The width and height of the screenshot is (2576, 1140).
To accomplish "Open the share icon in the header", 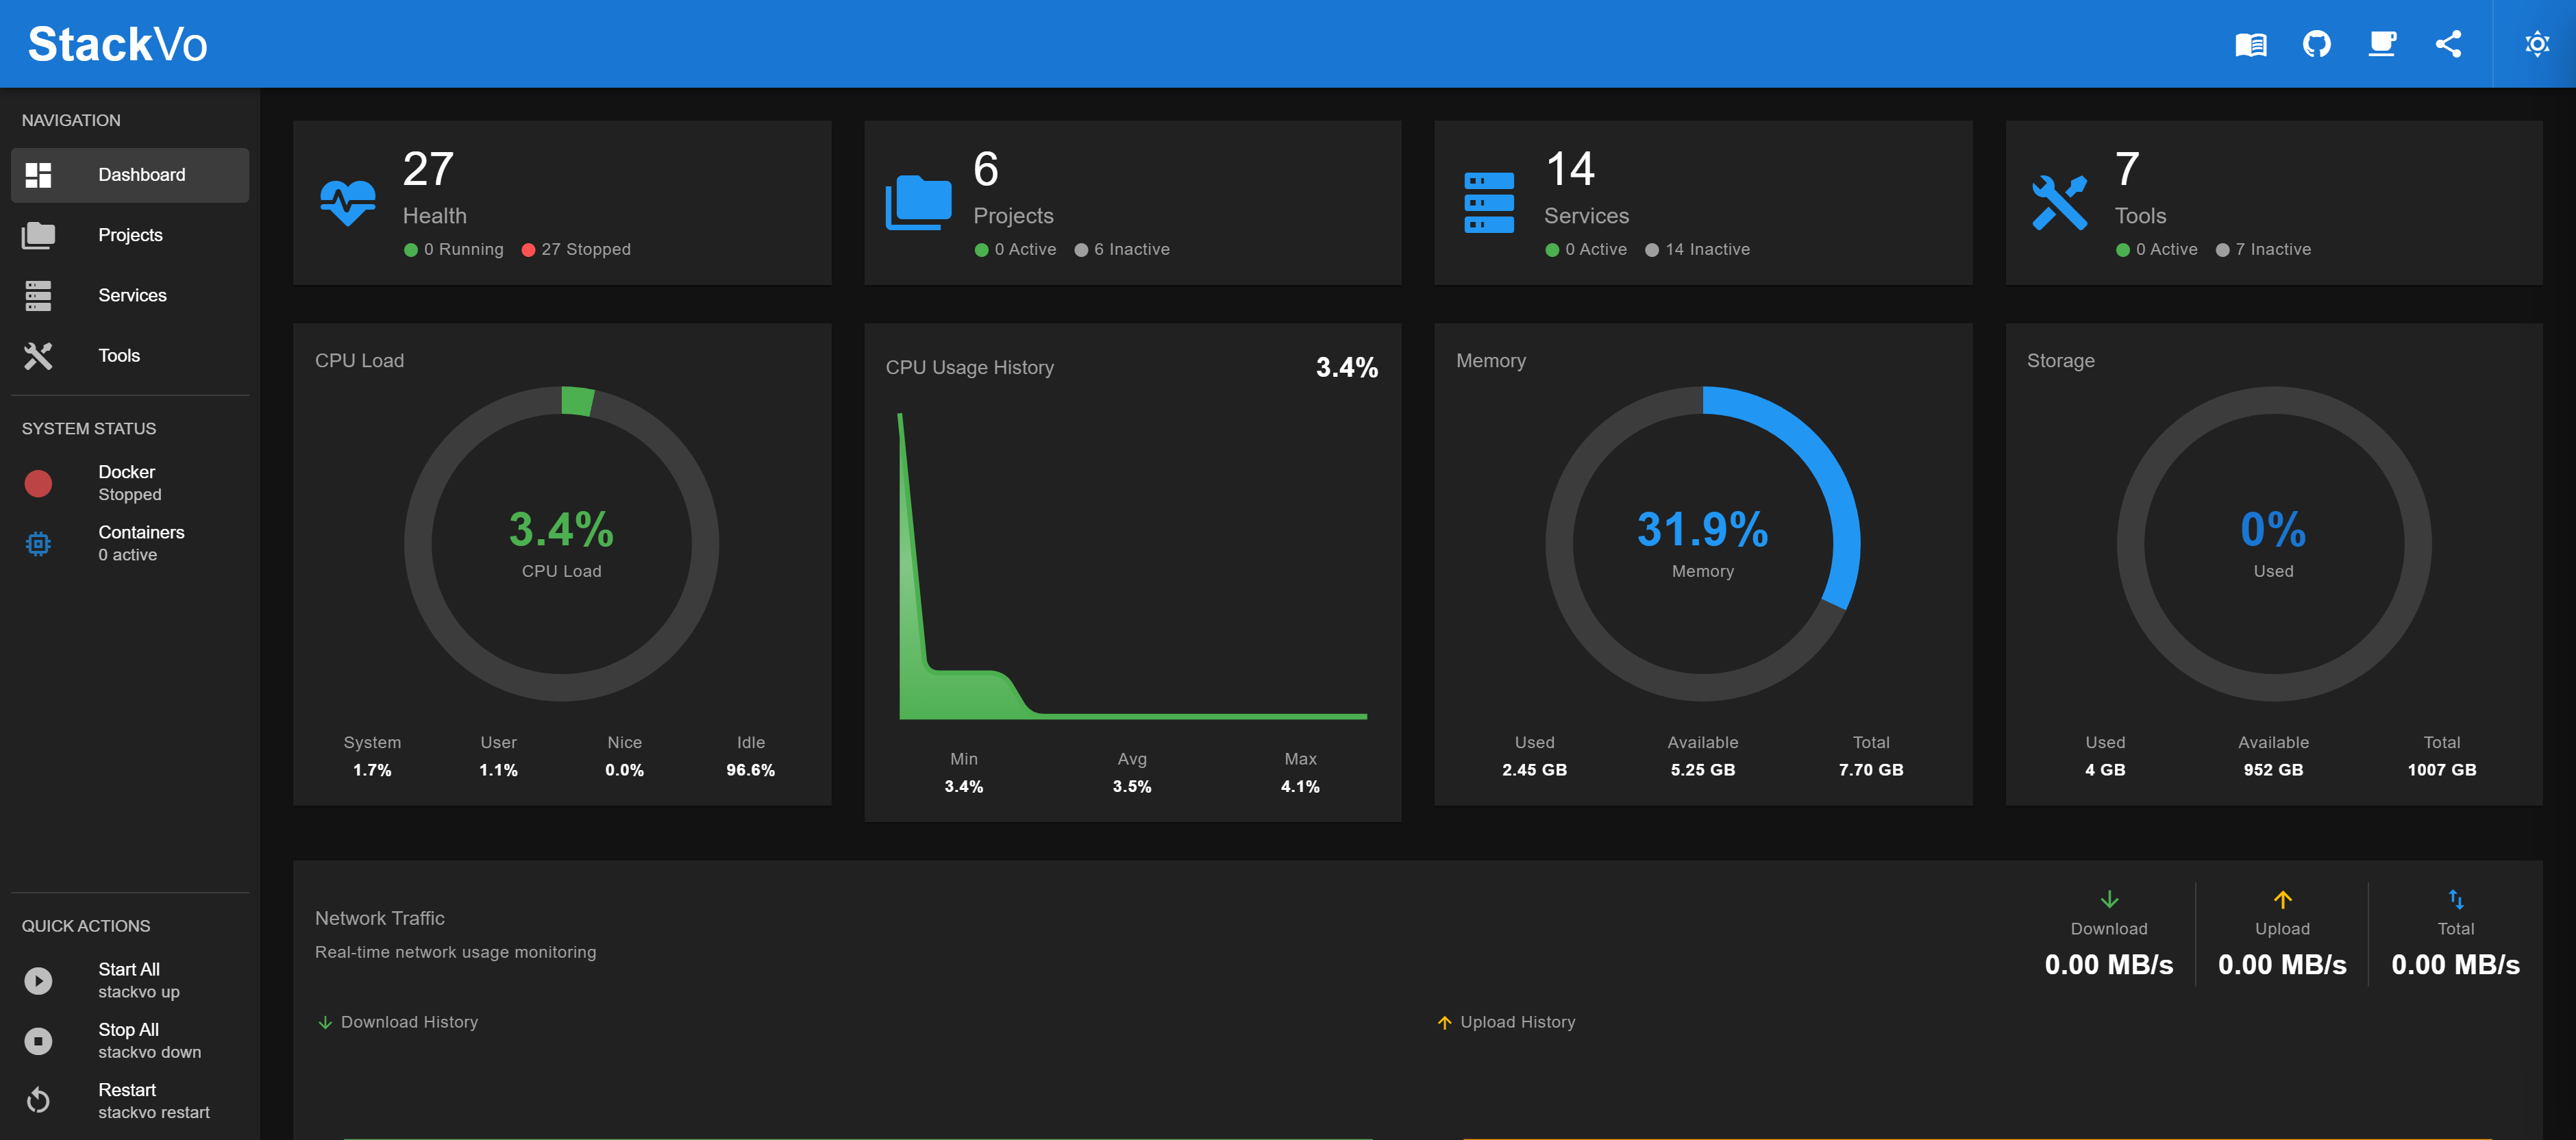I will pyautogui.click(x=2449, y=43).
